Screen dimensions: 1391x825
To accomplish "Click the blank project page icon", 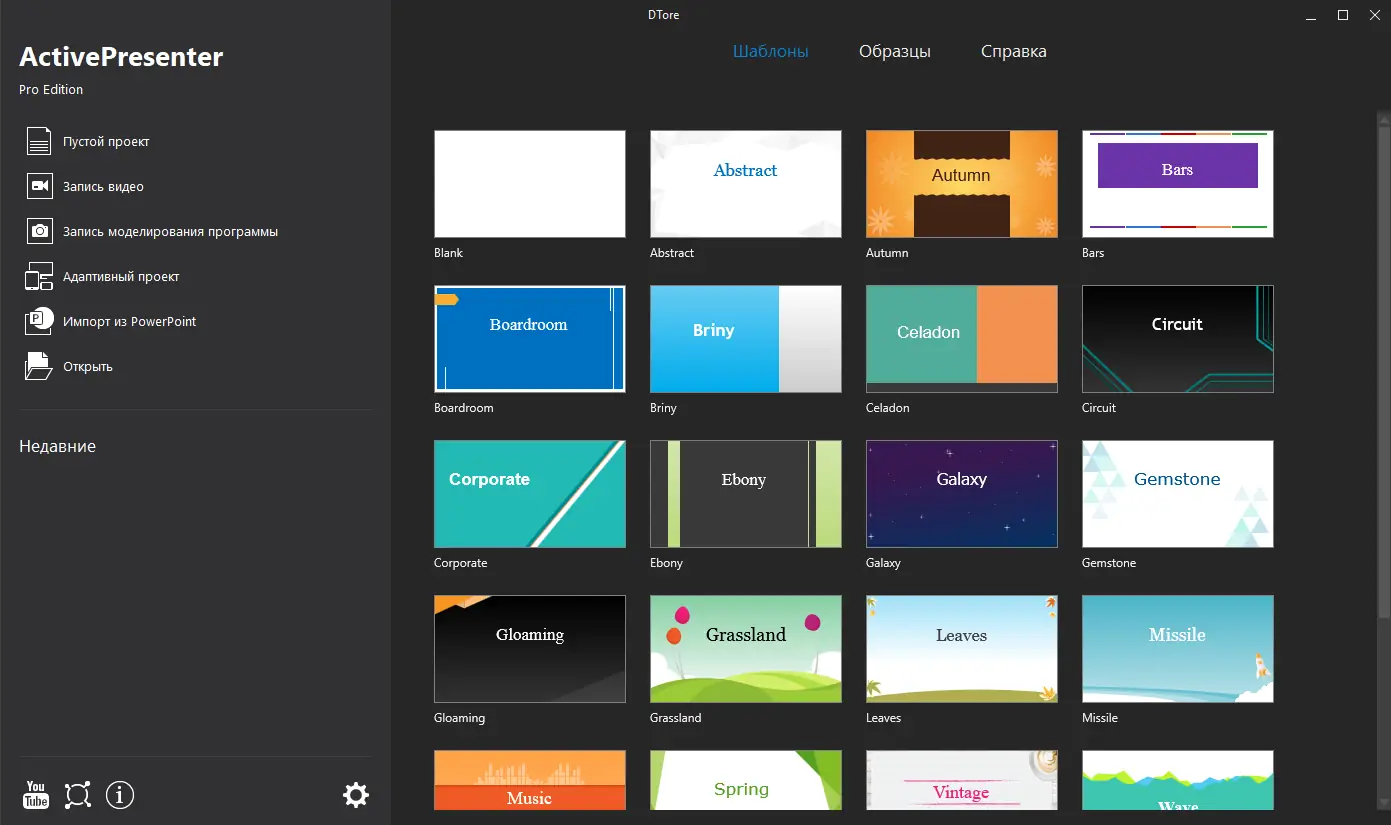I will tap(39, 142).
